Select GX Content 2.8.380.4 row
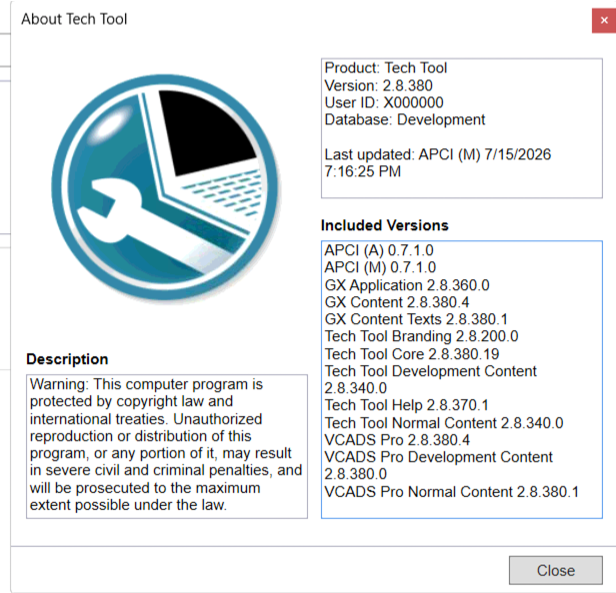The width and height of the screenshot is (616, 593). coord(397,302)
